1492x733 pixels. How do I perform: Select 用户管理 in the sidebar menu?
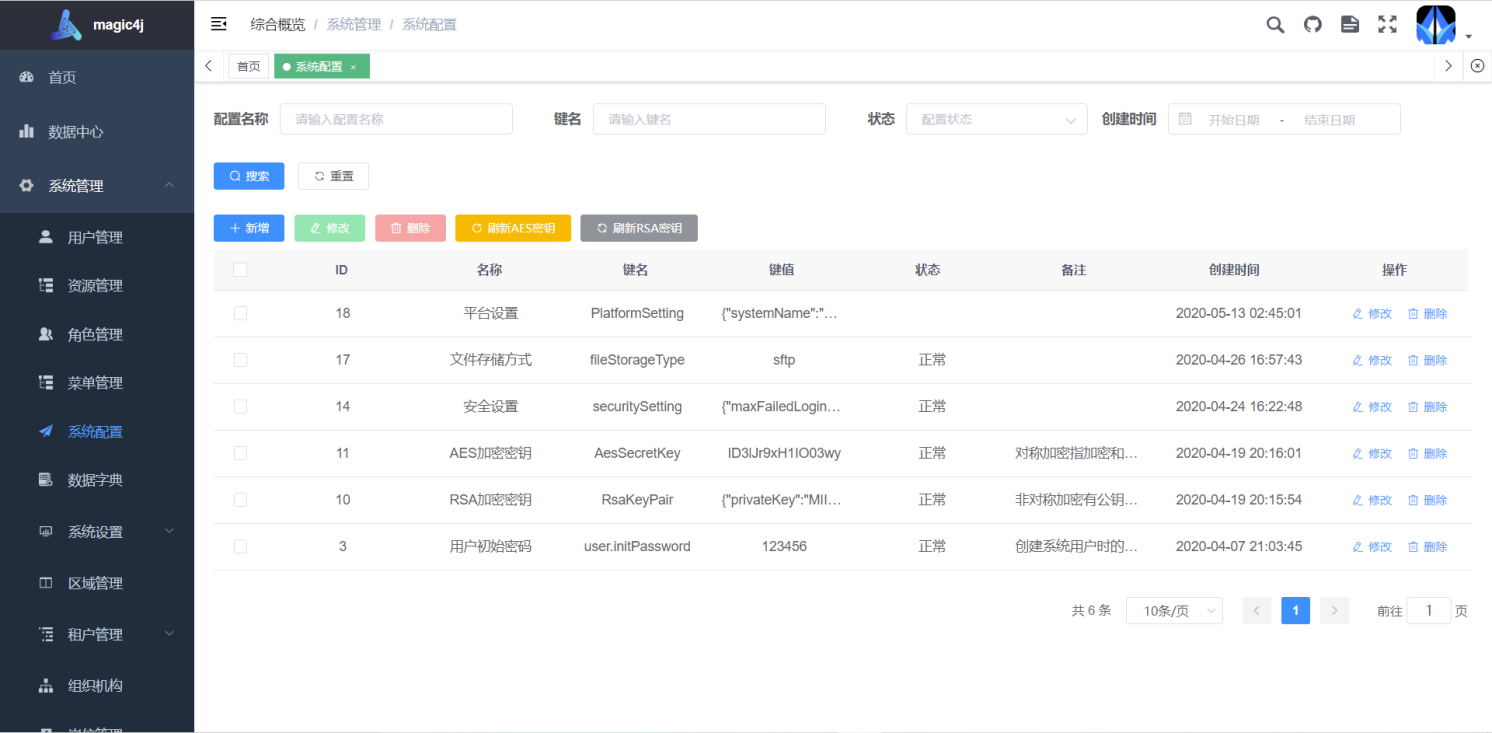pos(97,237)
